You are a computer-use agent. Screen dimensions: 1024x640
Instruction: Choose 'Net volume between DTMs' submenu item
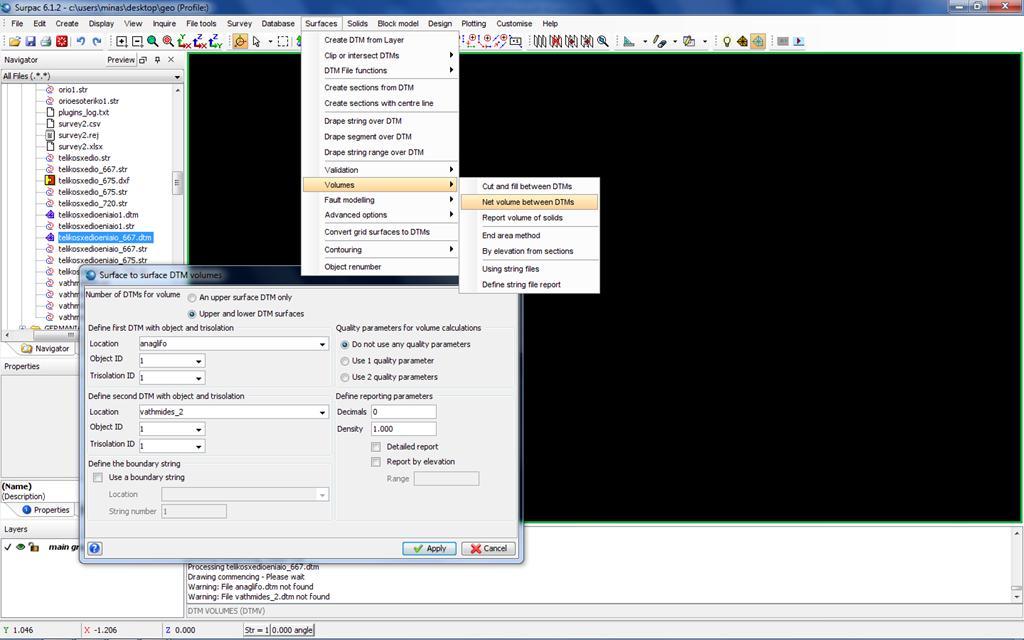pos(528,202)
